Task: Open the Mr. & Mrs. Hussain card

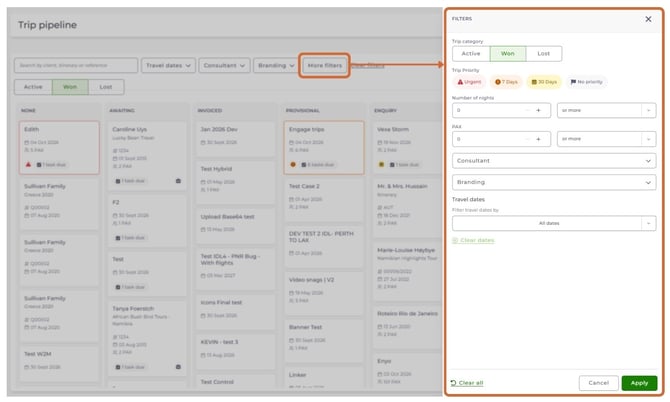Action: click(408, 208)
